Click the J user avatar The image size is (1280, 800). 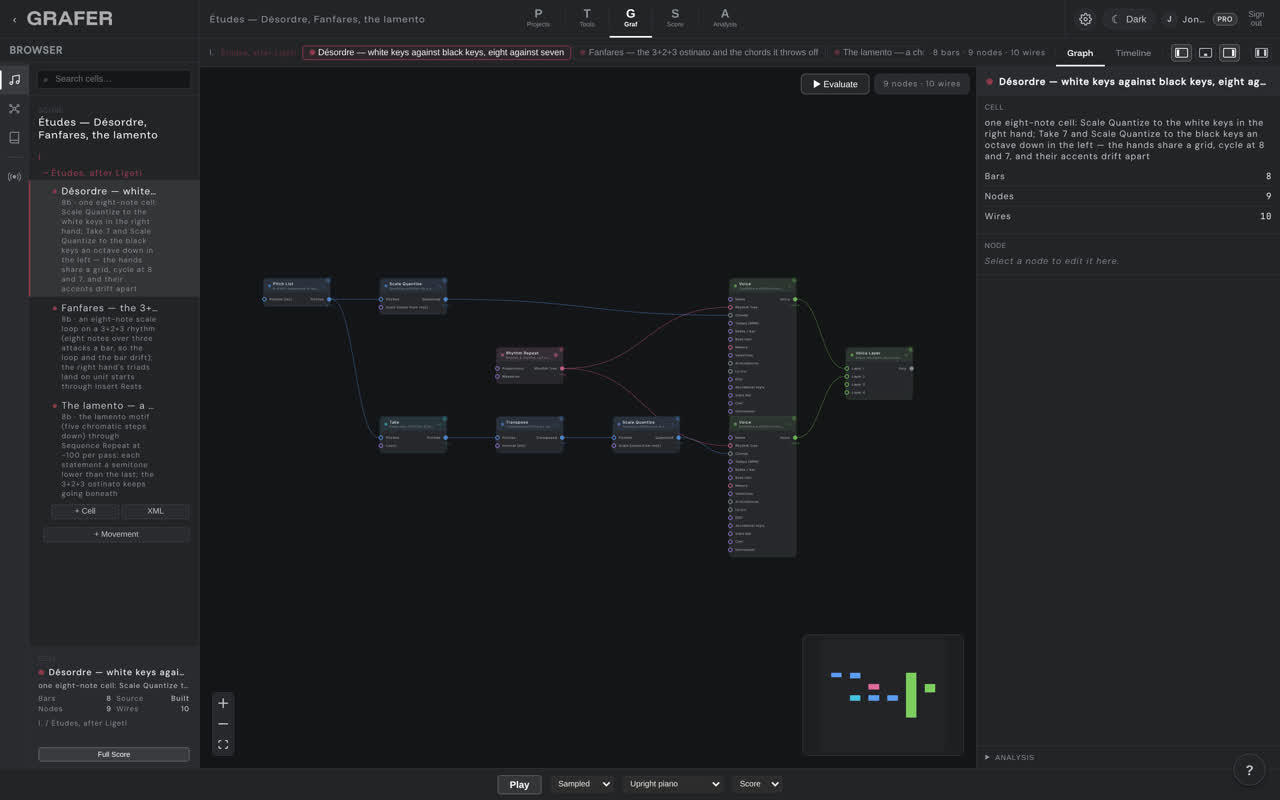[1169, 19]
